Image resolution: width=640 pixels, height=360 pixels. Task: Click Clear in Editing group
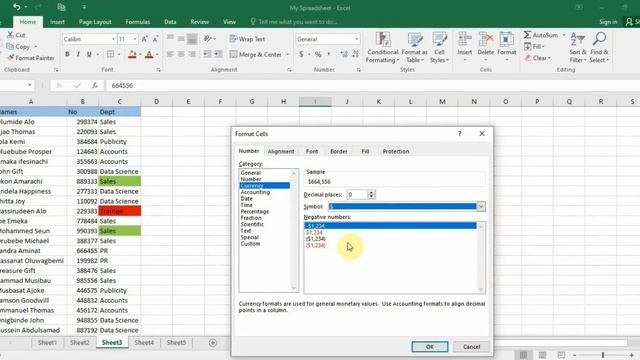pyautogui.click(x=537, y=58)
